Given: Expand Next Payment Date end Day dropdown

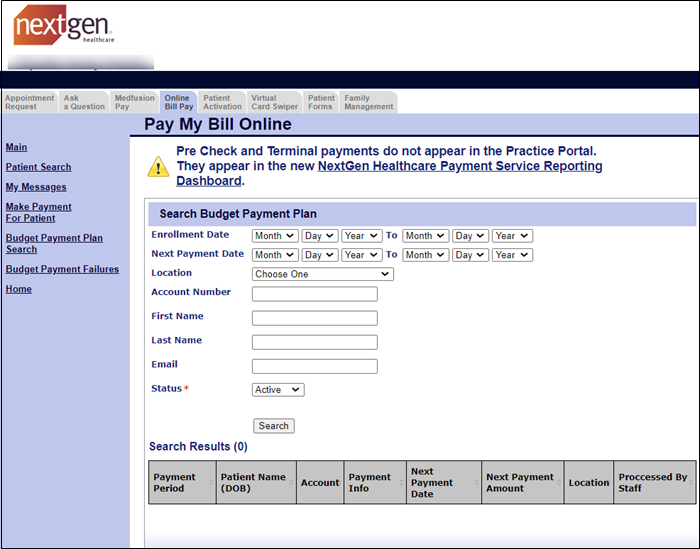Looking at the screenshot, I should click(x=470, y=255).
